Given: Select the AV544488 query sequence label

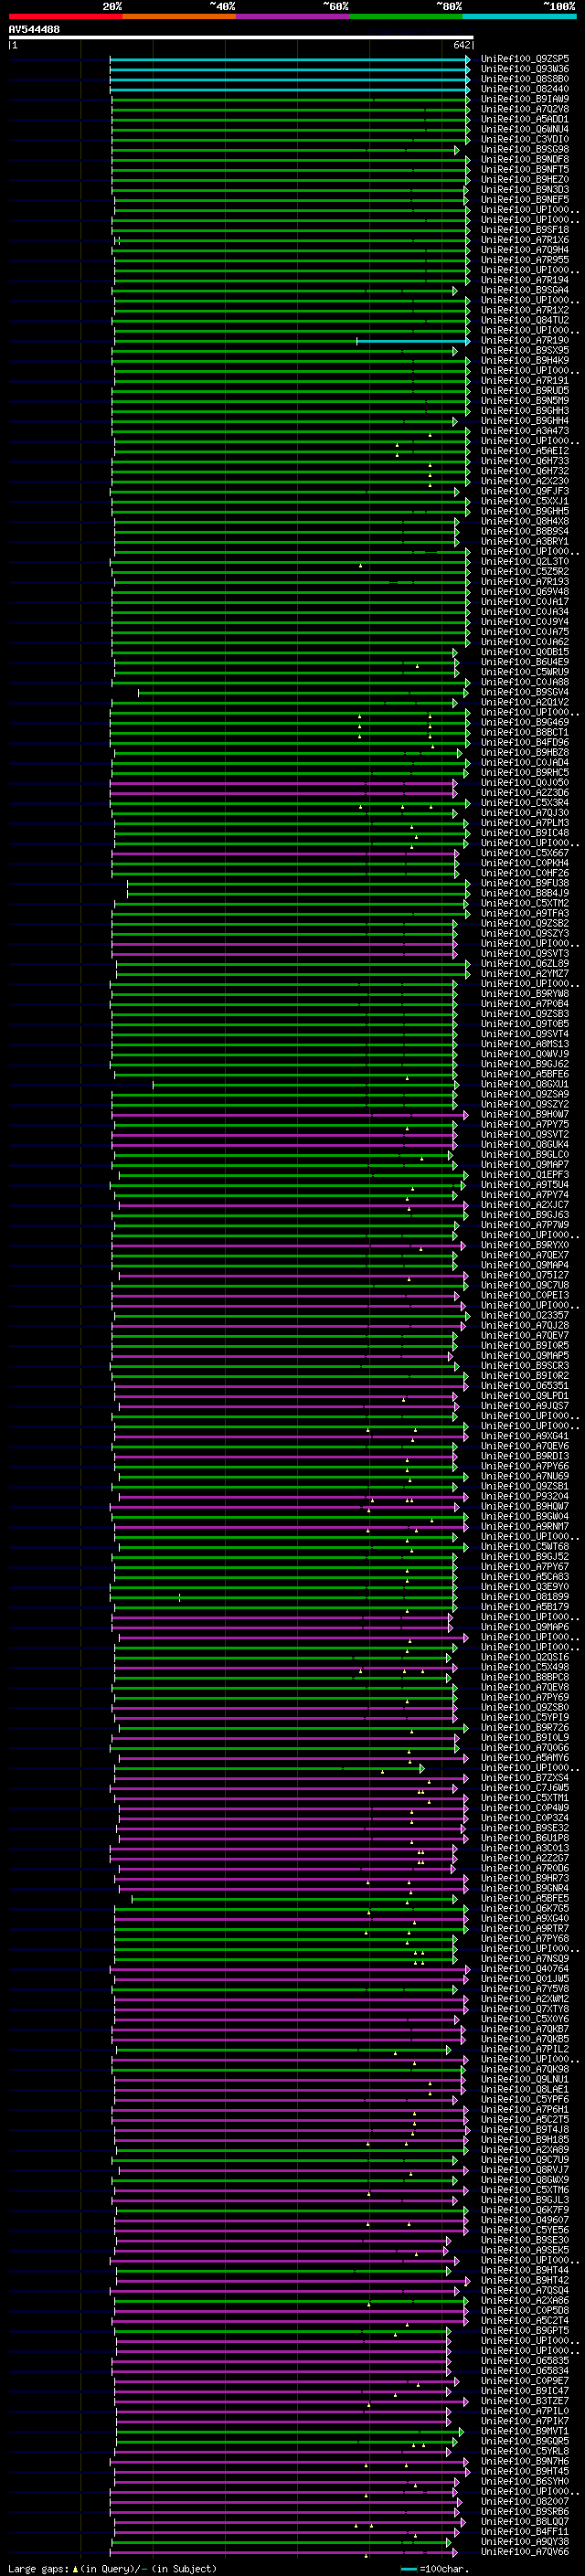Looking at the screenshot, I should 34,30.
